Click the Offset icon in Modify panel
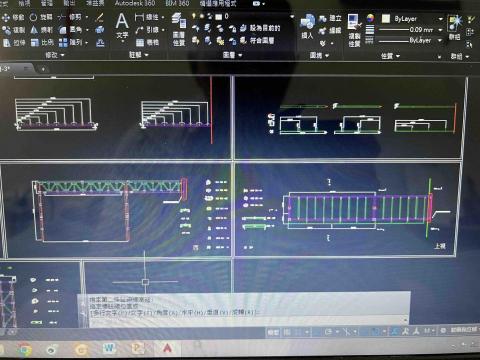This screenshot has height=360, width=480. pos(100,42)
